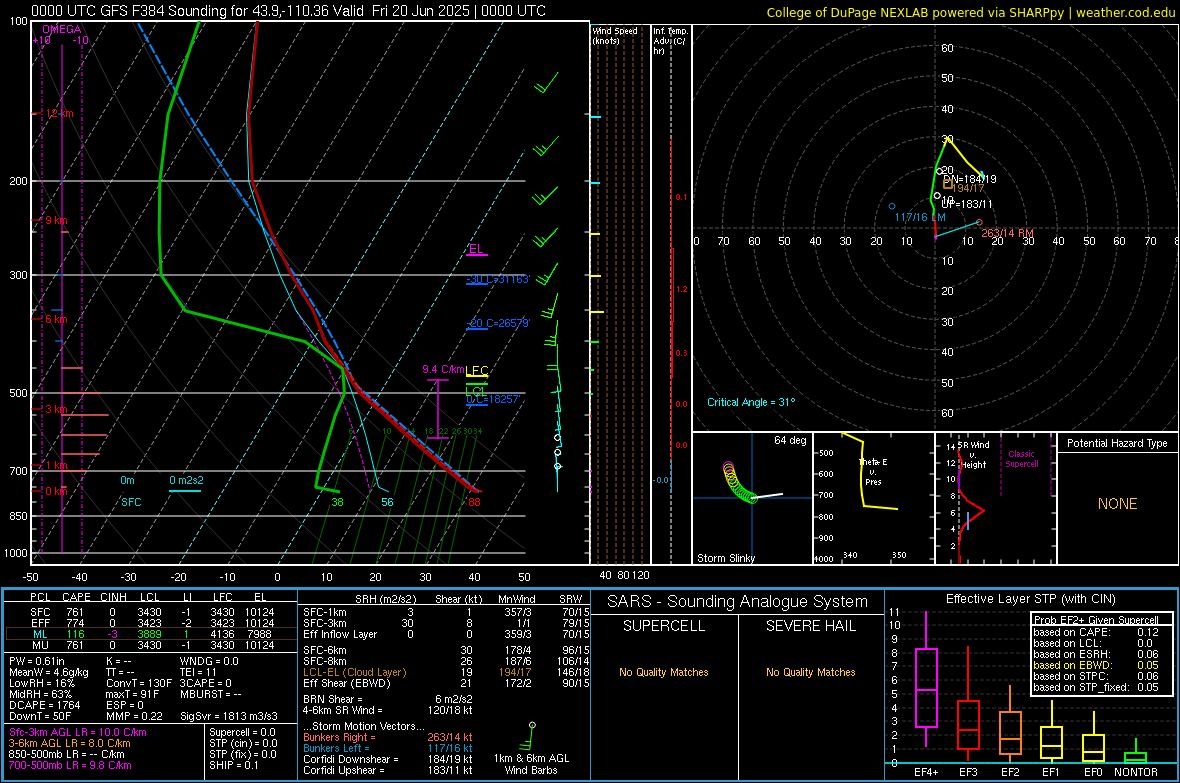This screenshot has width=1180, height=783.
Task: Click the '263/14 RM' right mover label
Action: [1007, 233]
